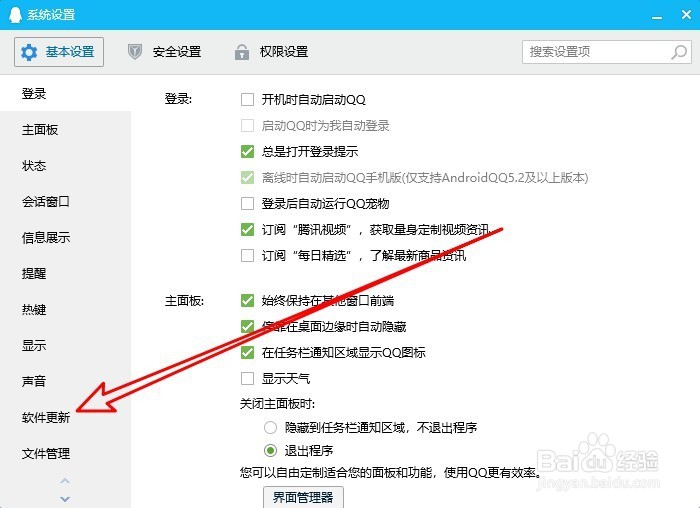Click the QQ penguin logo in title bar
The height and width of the screenshot is (508, 700).
(x=15, y=15)
